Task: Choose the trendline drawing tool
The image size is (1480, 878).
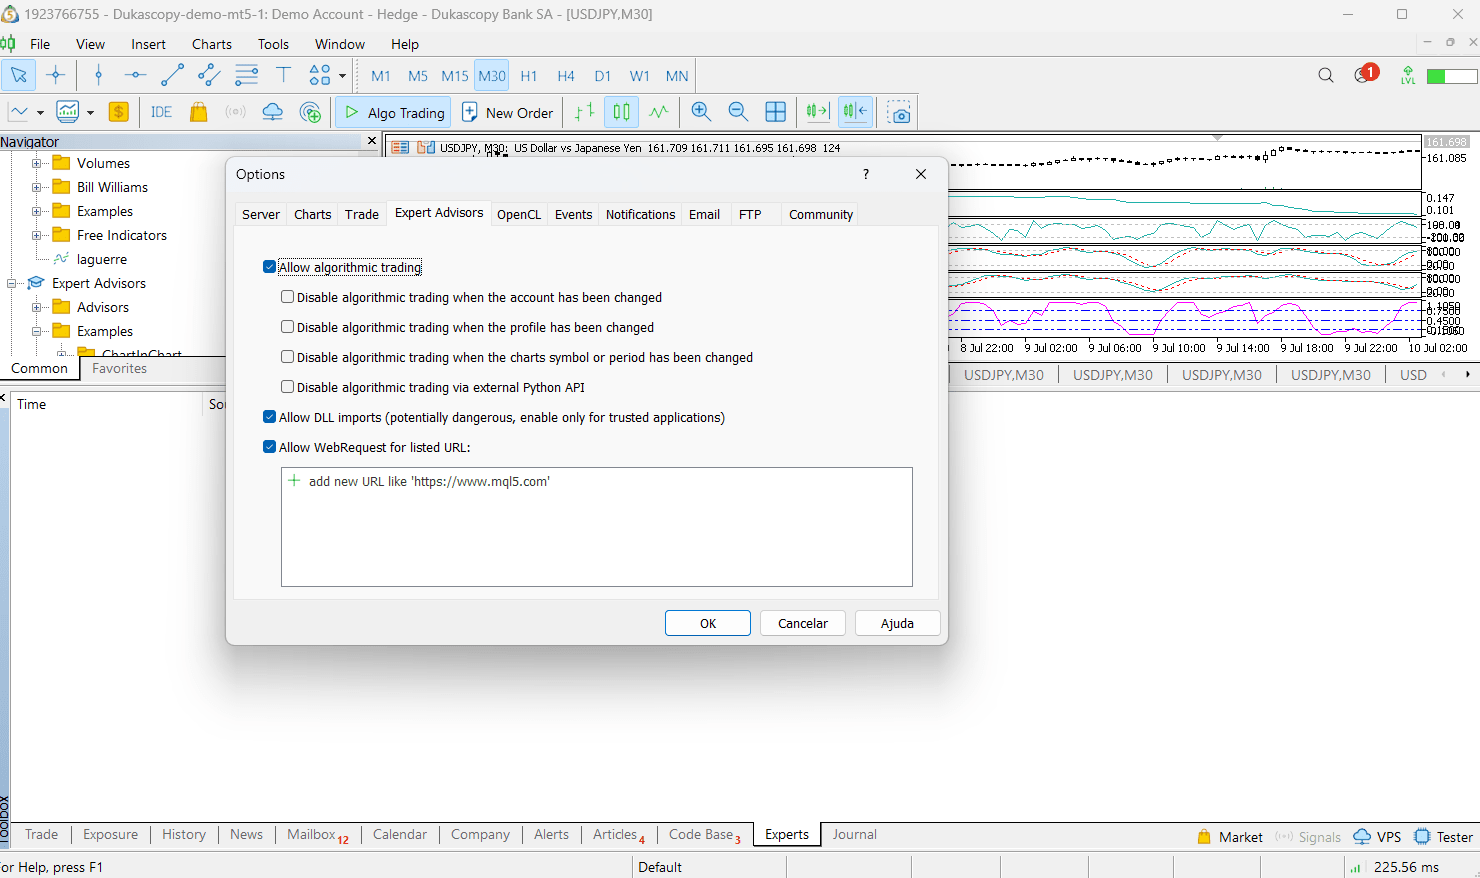Action: [172, 75]
